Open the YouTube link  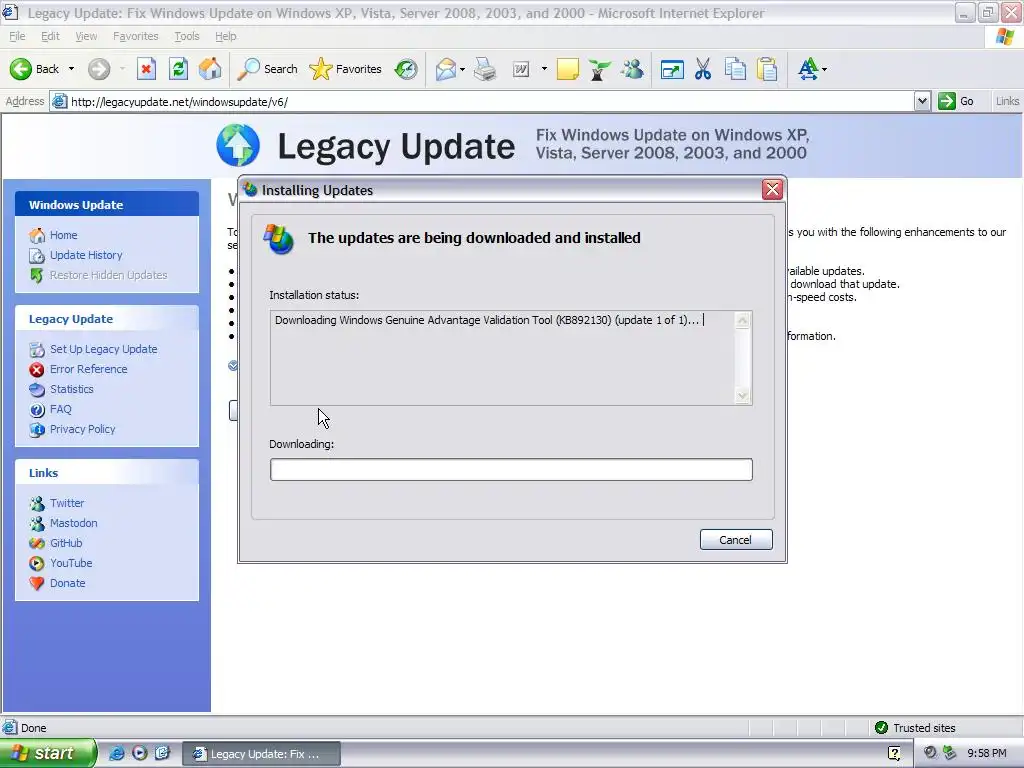tap(71, 563)
